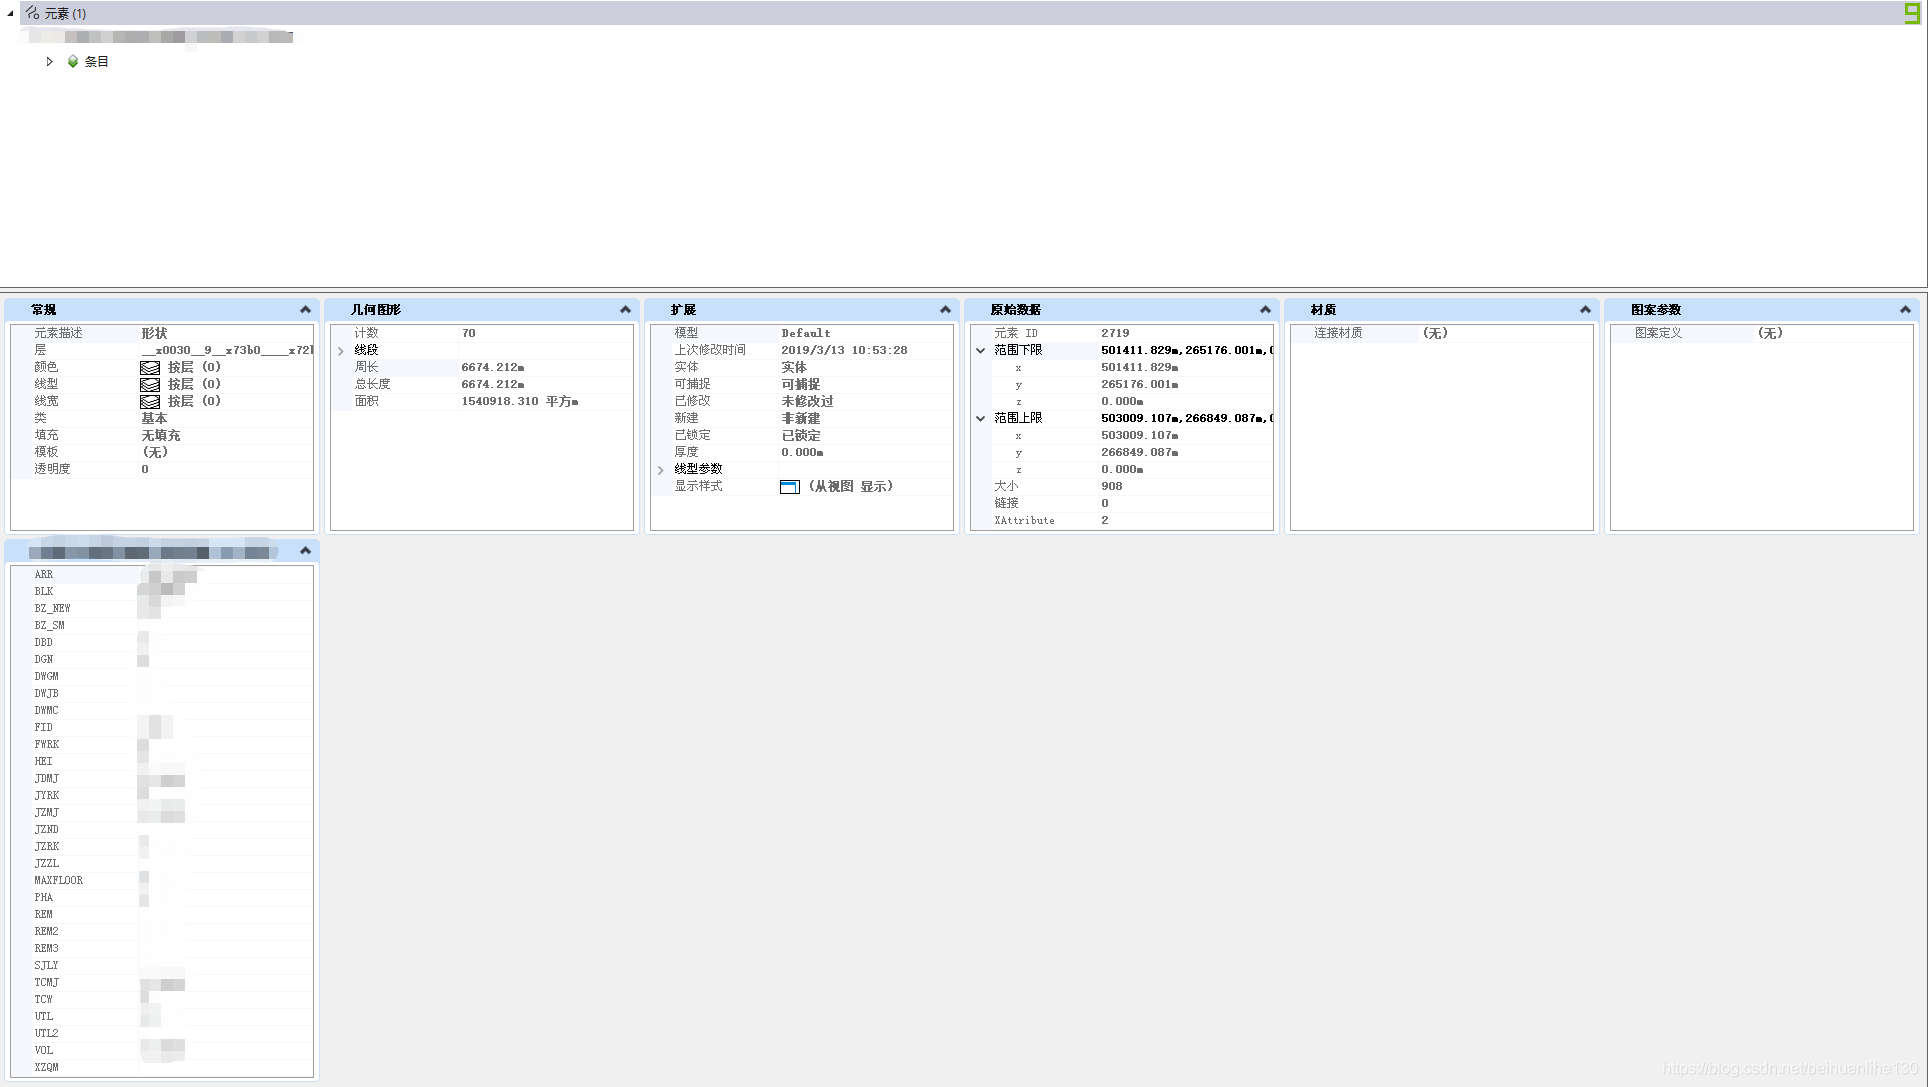Collapse the blurred custom attributes panel

coord(305,551)
